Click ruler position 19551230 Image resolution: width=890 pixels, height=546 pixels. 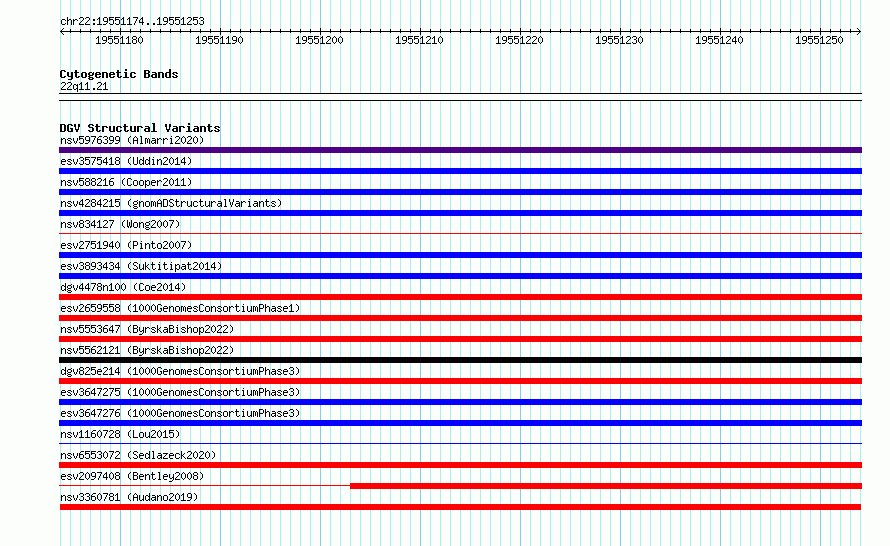click(619, 40)
